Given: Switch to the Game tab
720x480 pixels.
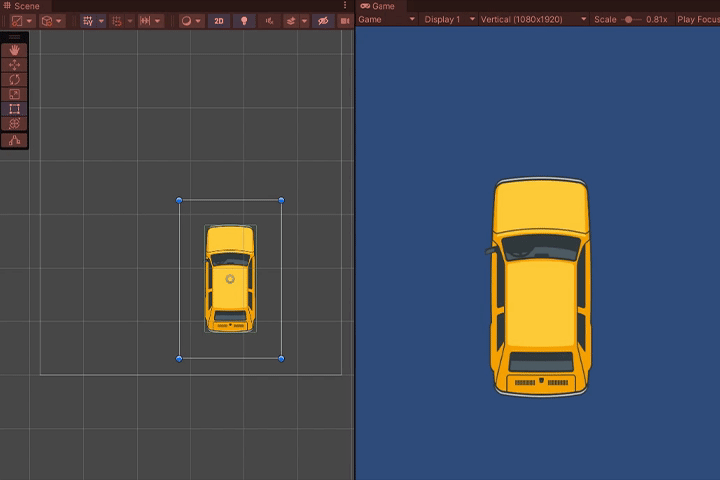Looking at the screenshot, I should [378, 6].
